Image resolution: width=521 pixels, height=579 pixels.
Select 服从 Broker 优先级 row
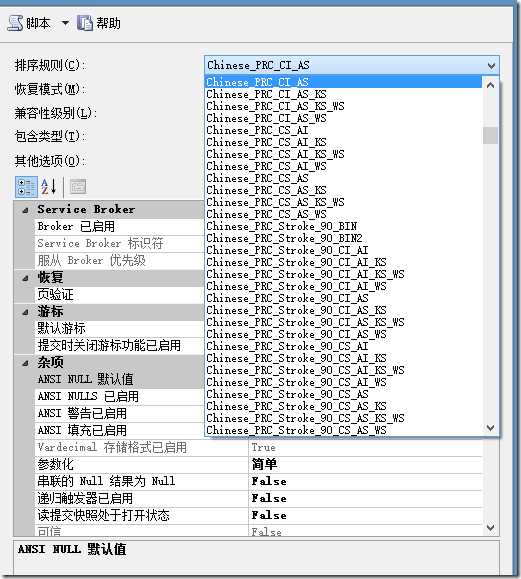point(120,261)
